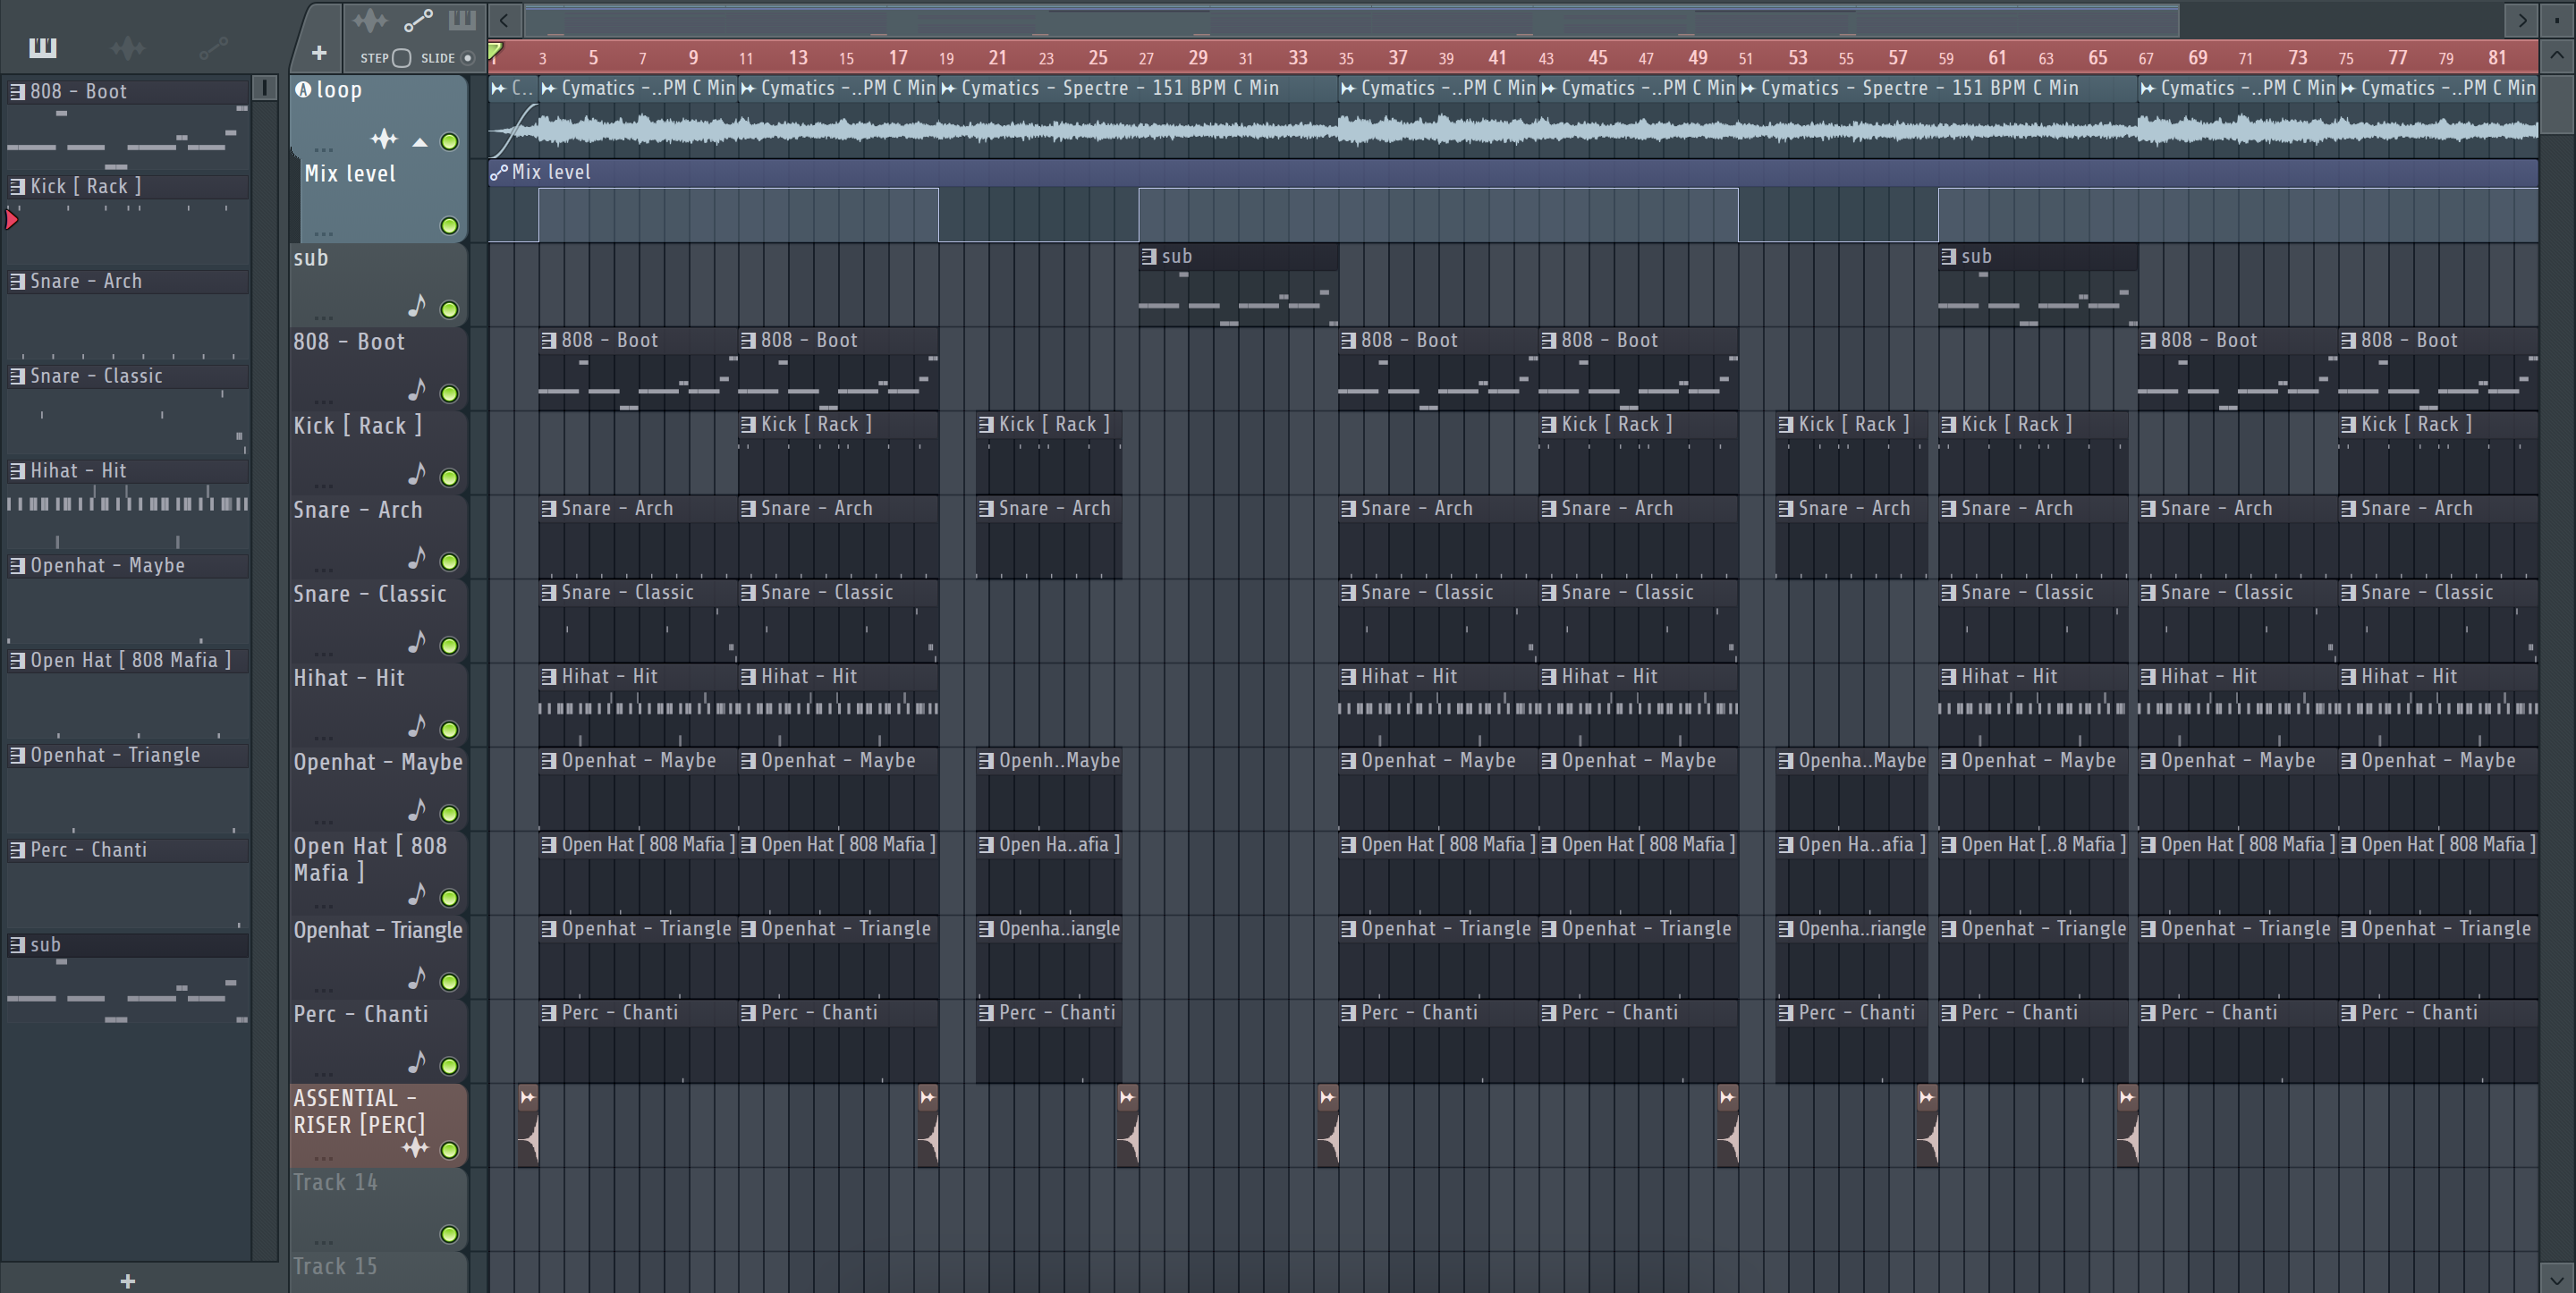Screen dimensions: 2576x1293
Task: Select the 808 - Boot pattern in the picker
Action: 128,91
